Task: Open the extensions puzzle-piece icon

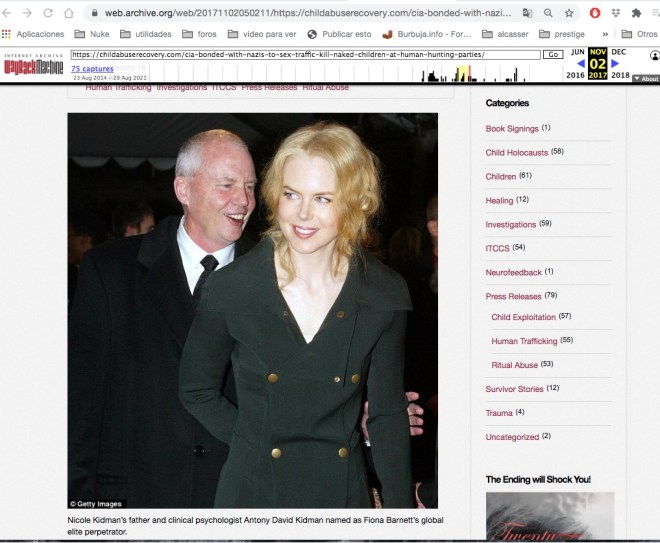Action: tap(637, 13)
